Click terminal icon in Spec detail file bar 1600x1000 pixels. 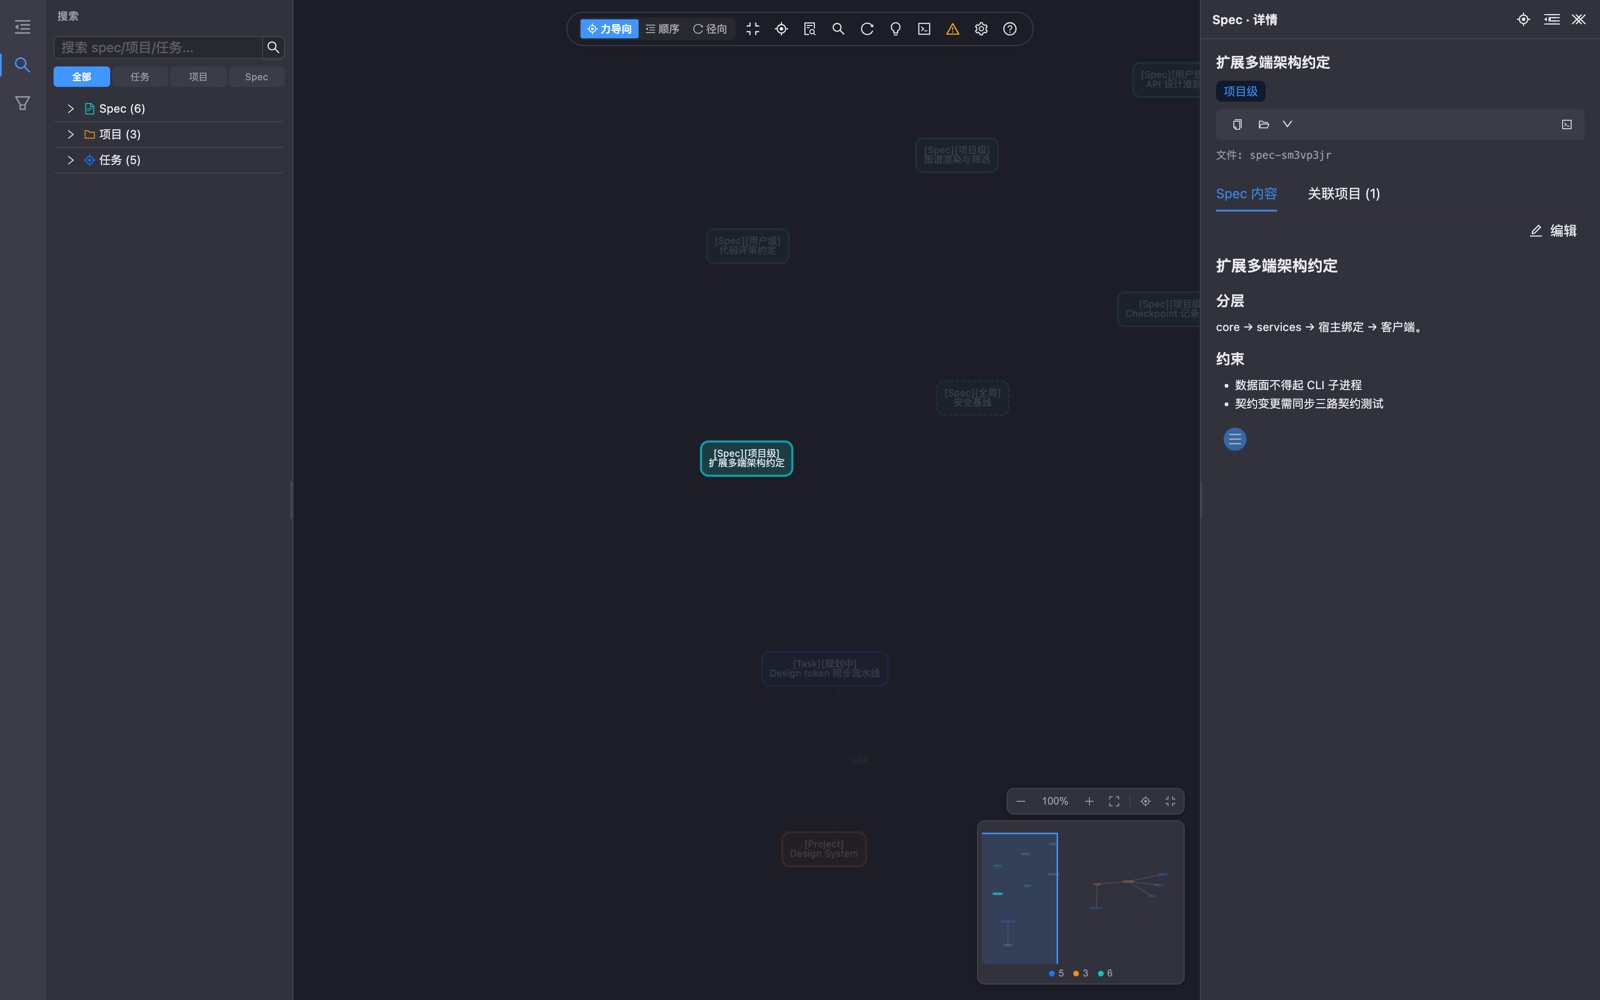pos(1567,125)
